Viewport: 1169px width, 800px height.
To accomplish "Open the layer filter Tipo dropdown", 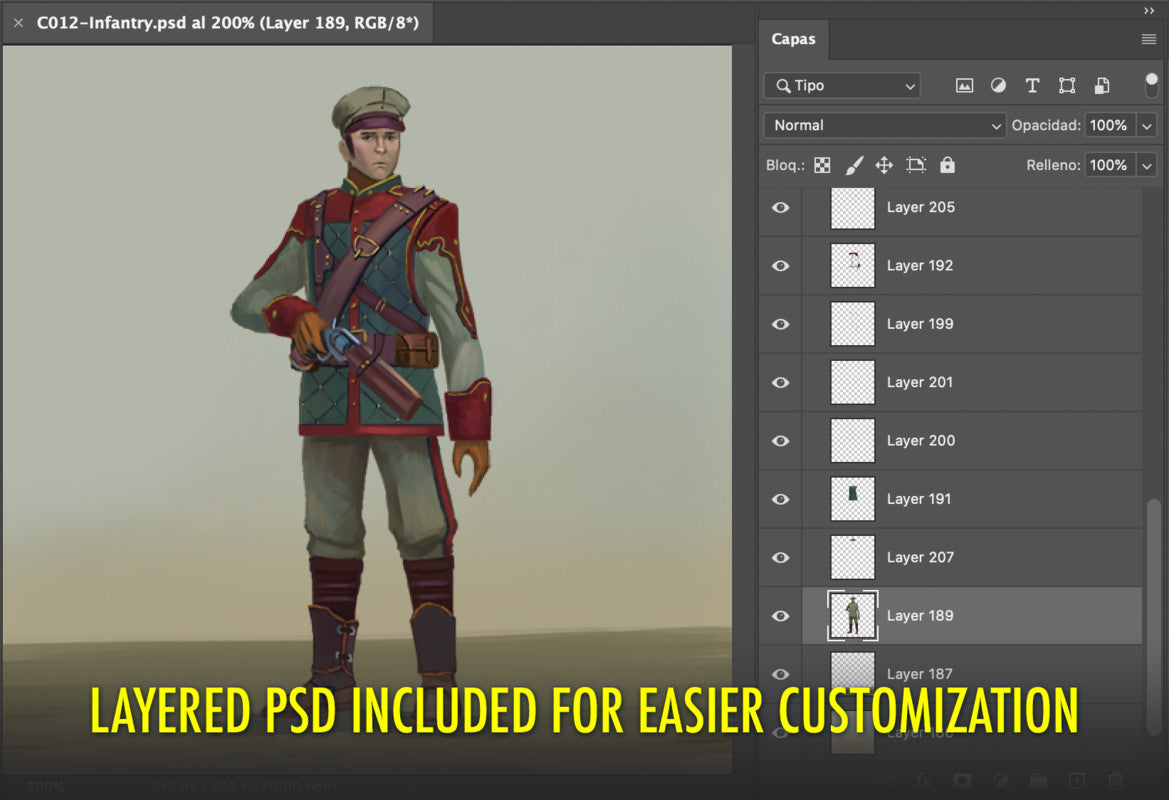I will pyautogui.click(x=840, y=86).
